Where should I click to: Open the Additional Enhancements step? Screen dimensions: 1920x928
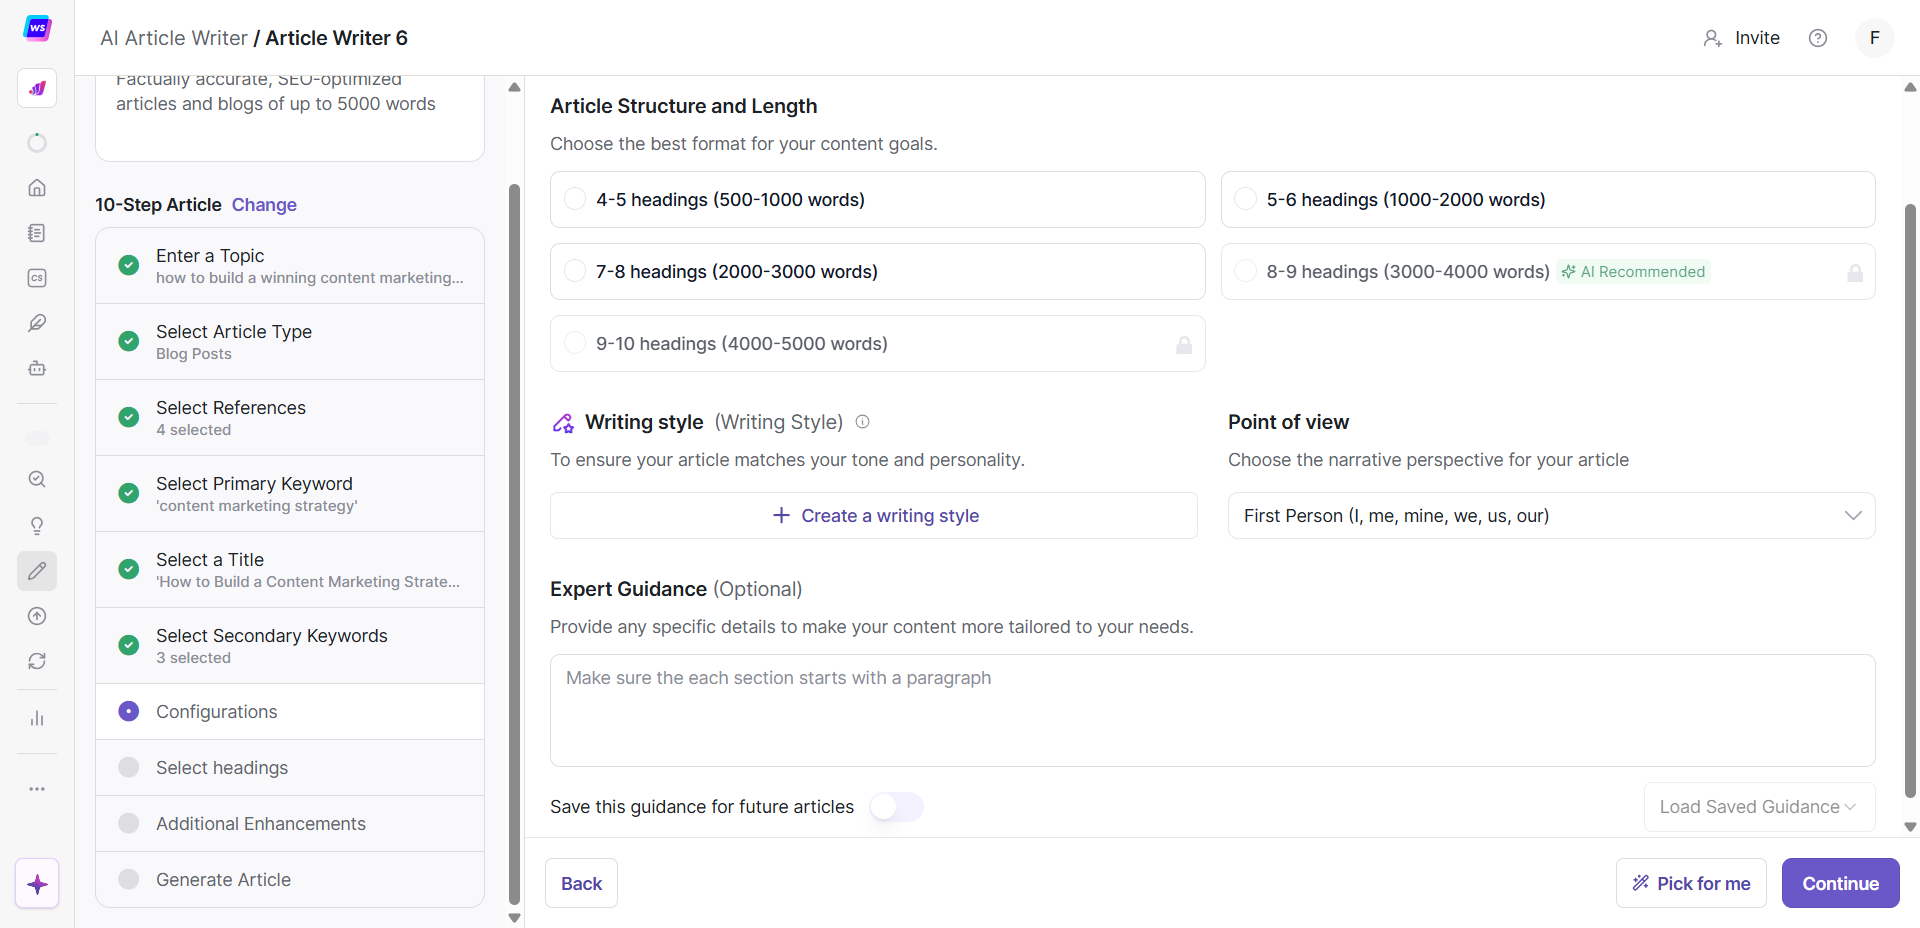coord(290,824)
